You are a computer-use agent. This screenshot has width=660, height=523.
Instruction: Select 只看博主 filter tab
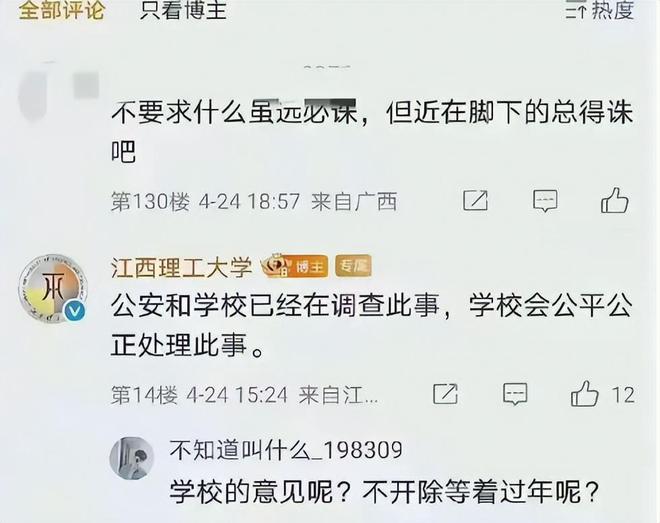[183, 10]
